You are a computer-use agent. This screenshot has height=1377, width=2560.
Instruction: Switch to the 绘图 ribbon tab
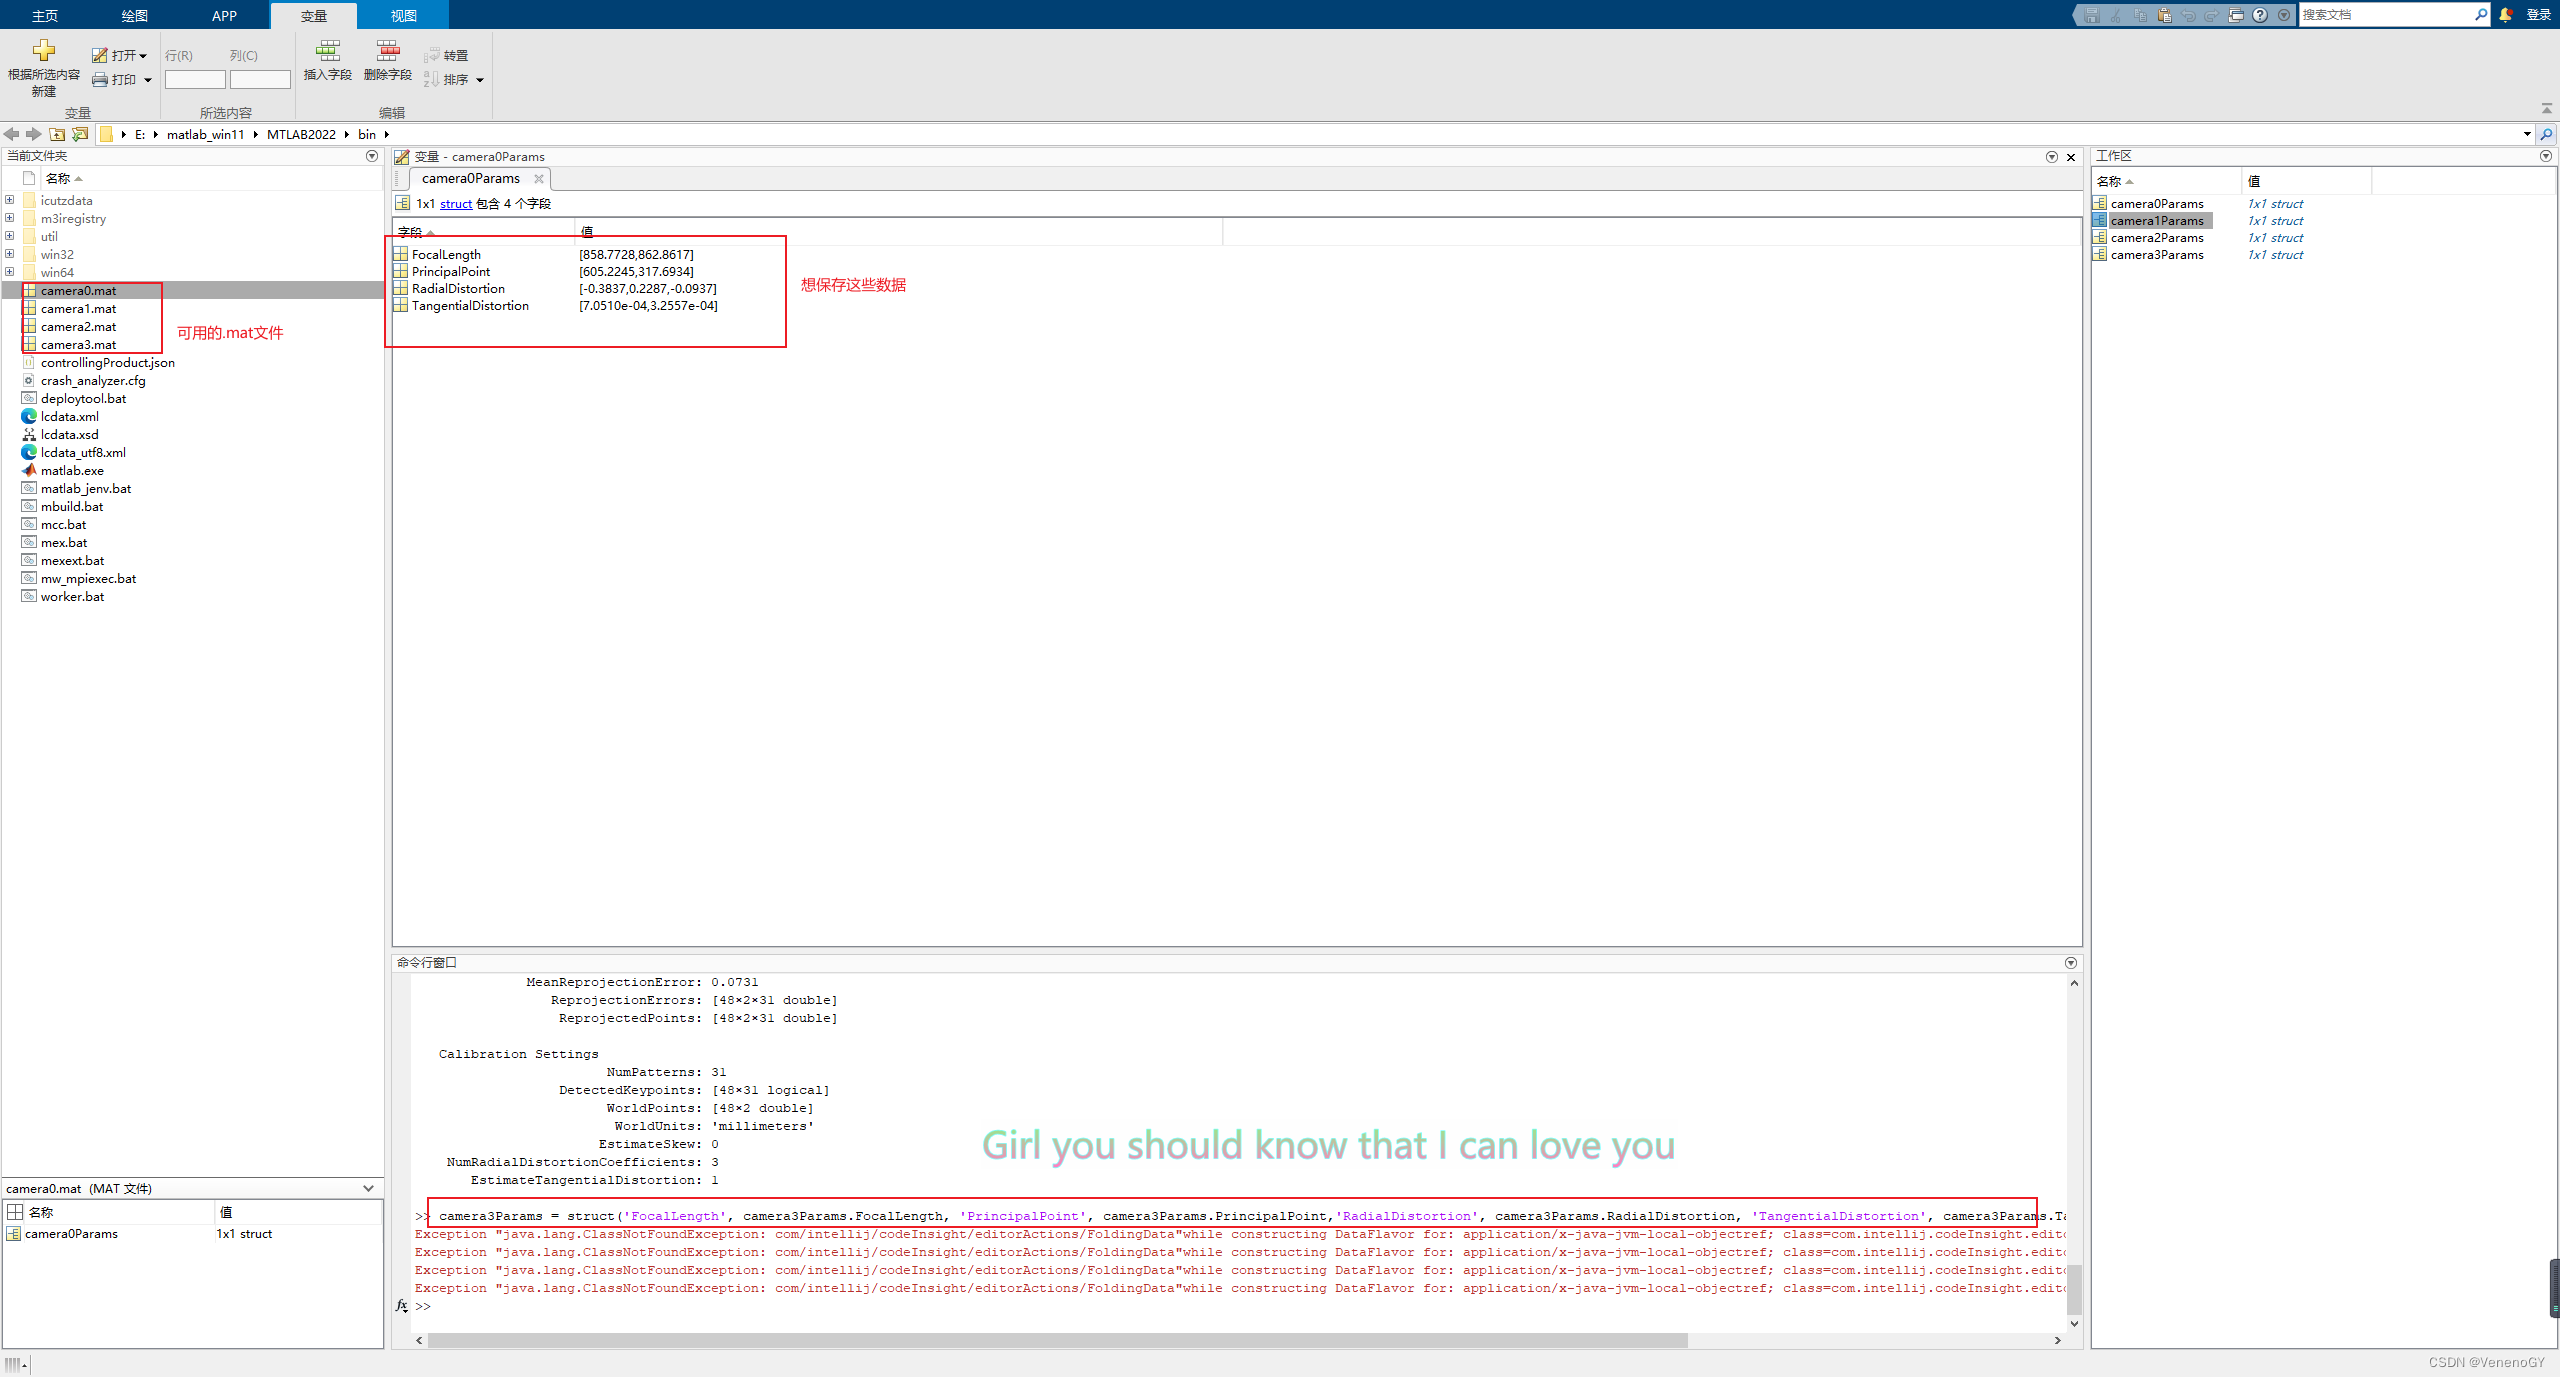[x=135, y=16]
